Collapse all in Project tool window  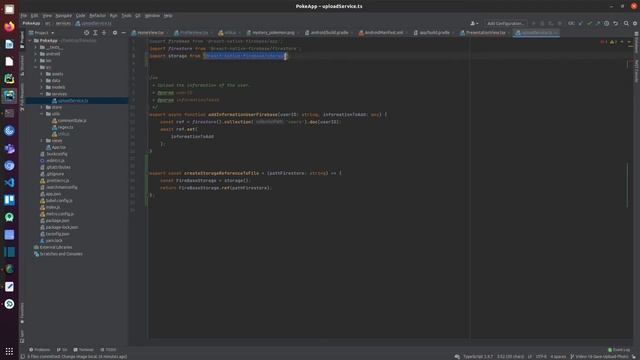pyautogui.click(x=104, y=33)
